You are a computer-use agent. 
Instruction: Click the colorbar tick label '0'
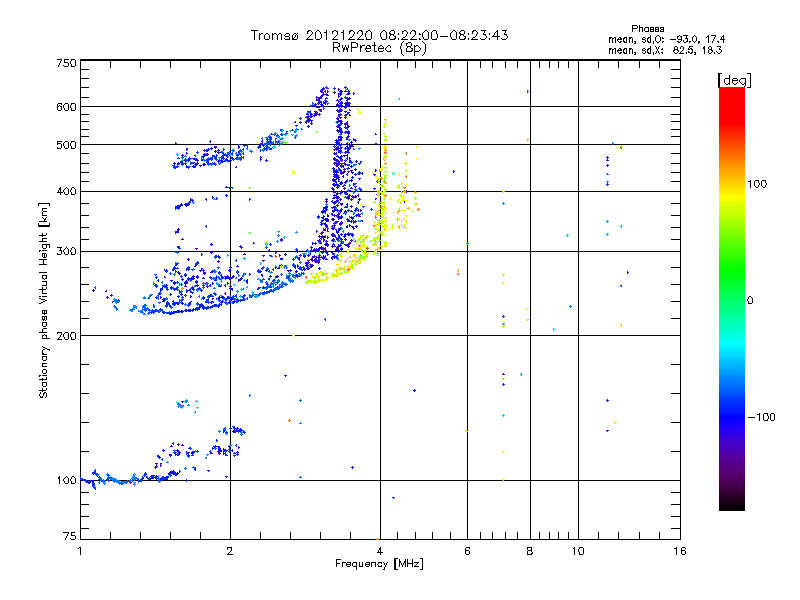(750, 301)
